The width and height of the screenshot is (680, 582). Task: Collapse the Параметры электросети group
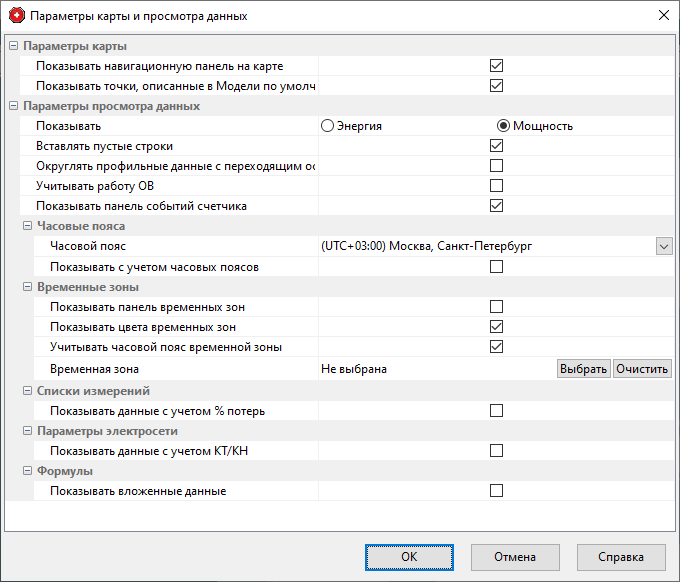tap(27, 431)
